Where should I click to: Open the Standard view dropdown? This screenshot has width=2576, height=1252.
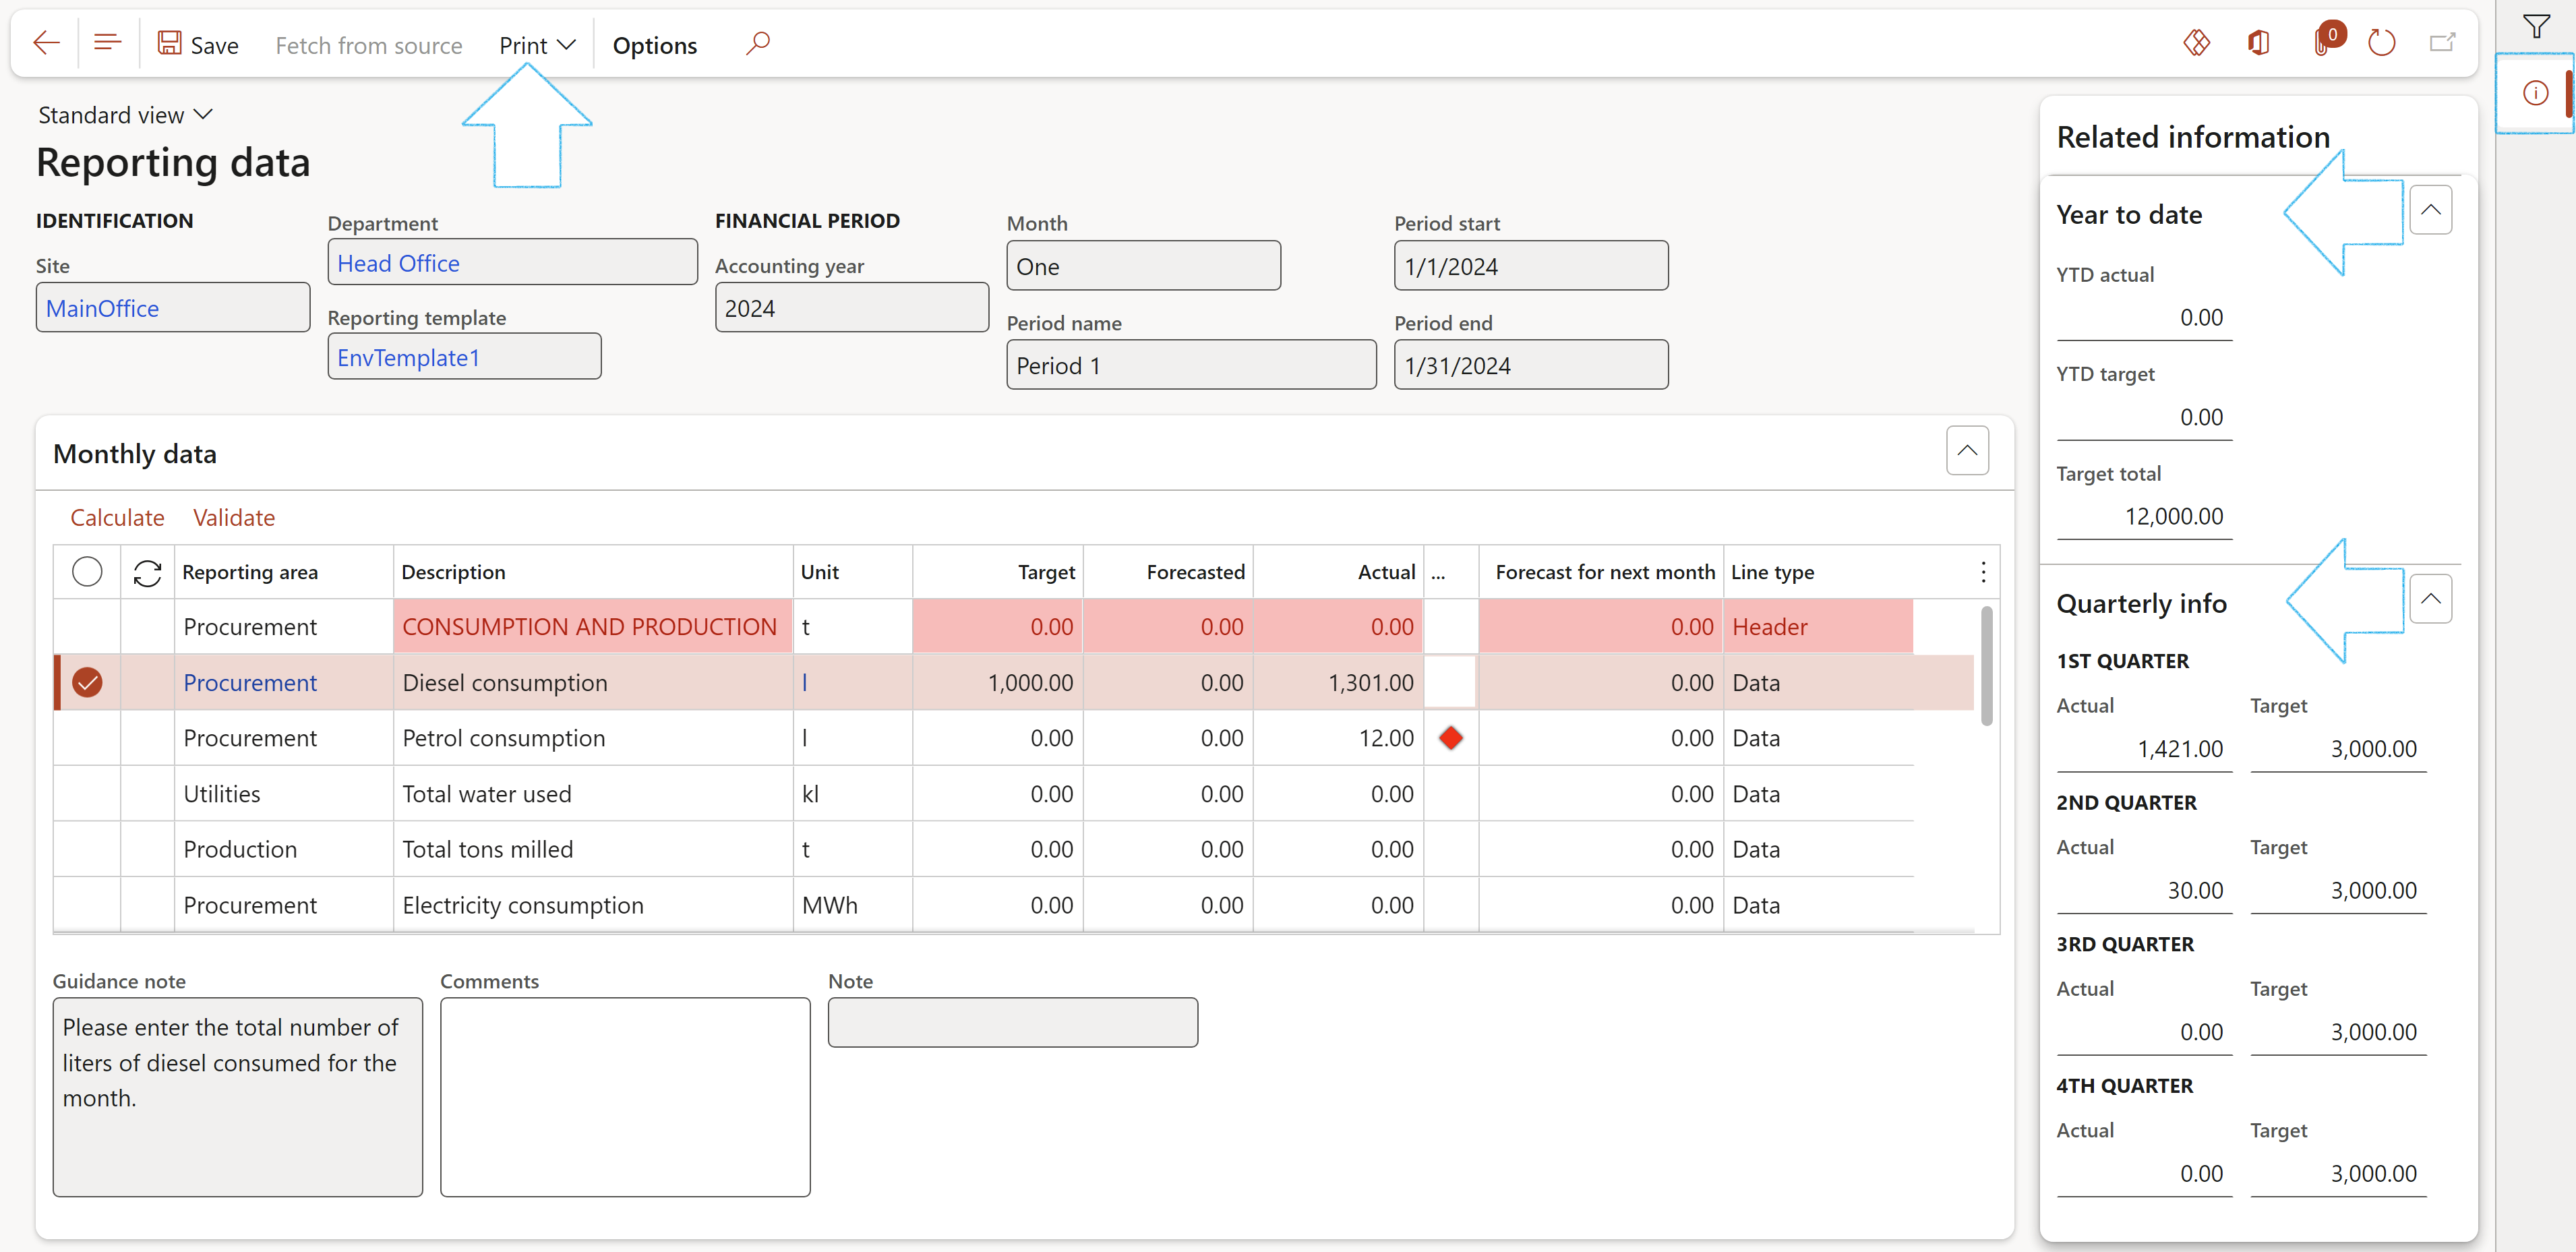[125, 115]
